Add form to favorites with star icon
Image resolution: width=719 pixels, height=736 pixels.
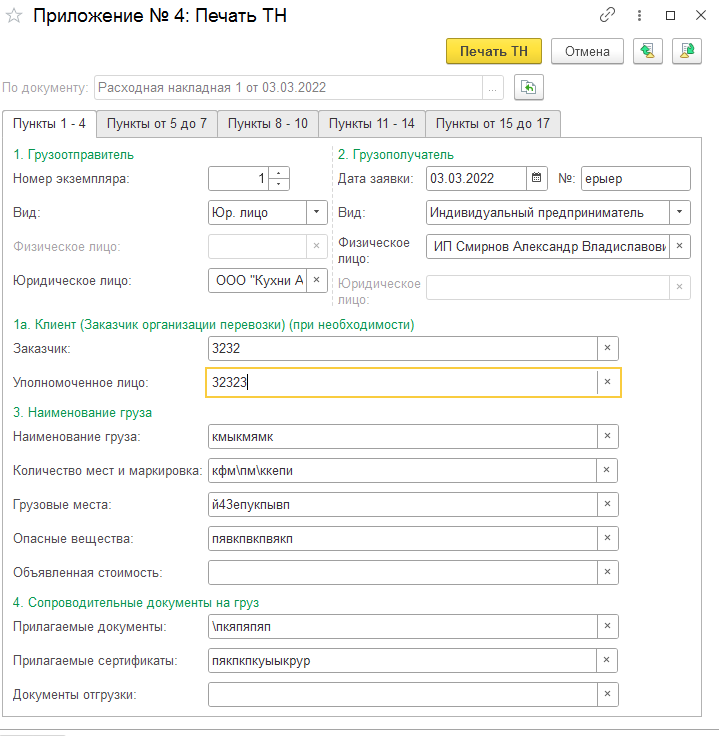14,15
